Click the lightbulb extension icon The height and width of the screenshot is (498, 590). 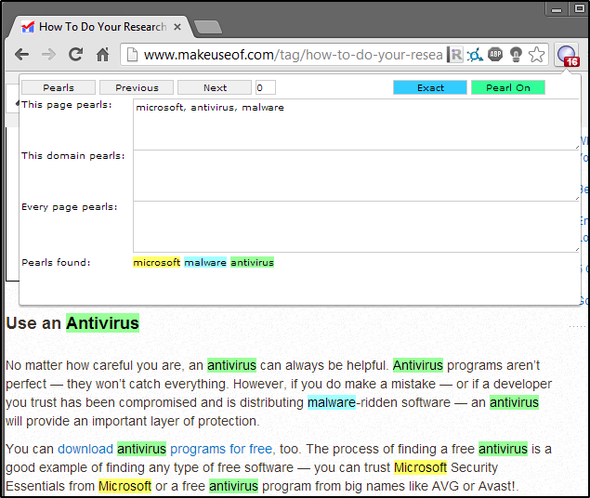pyautogui.click(x=516, y=55)
